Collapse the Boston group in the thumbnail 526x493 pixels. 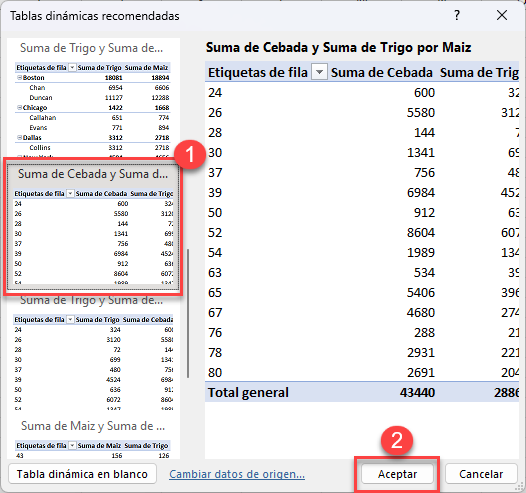19,77
